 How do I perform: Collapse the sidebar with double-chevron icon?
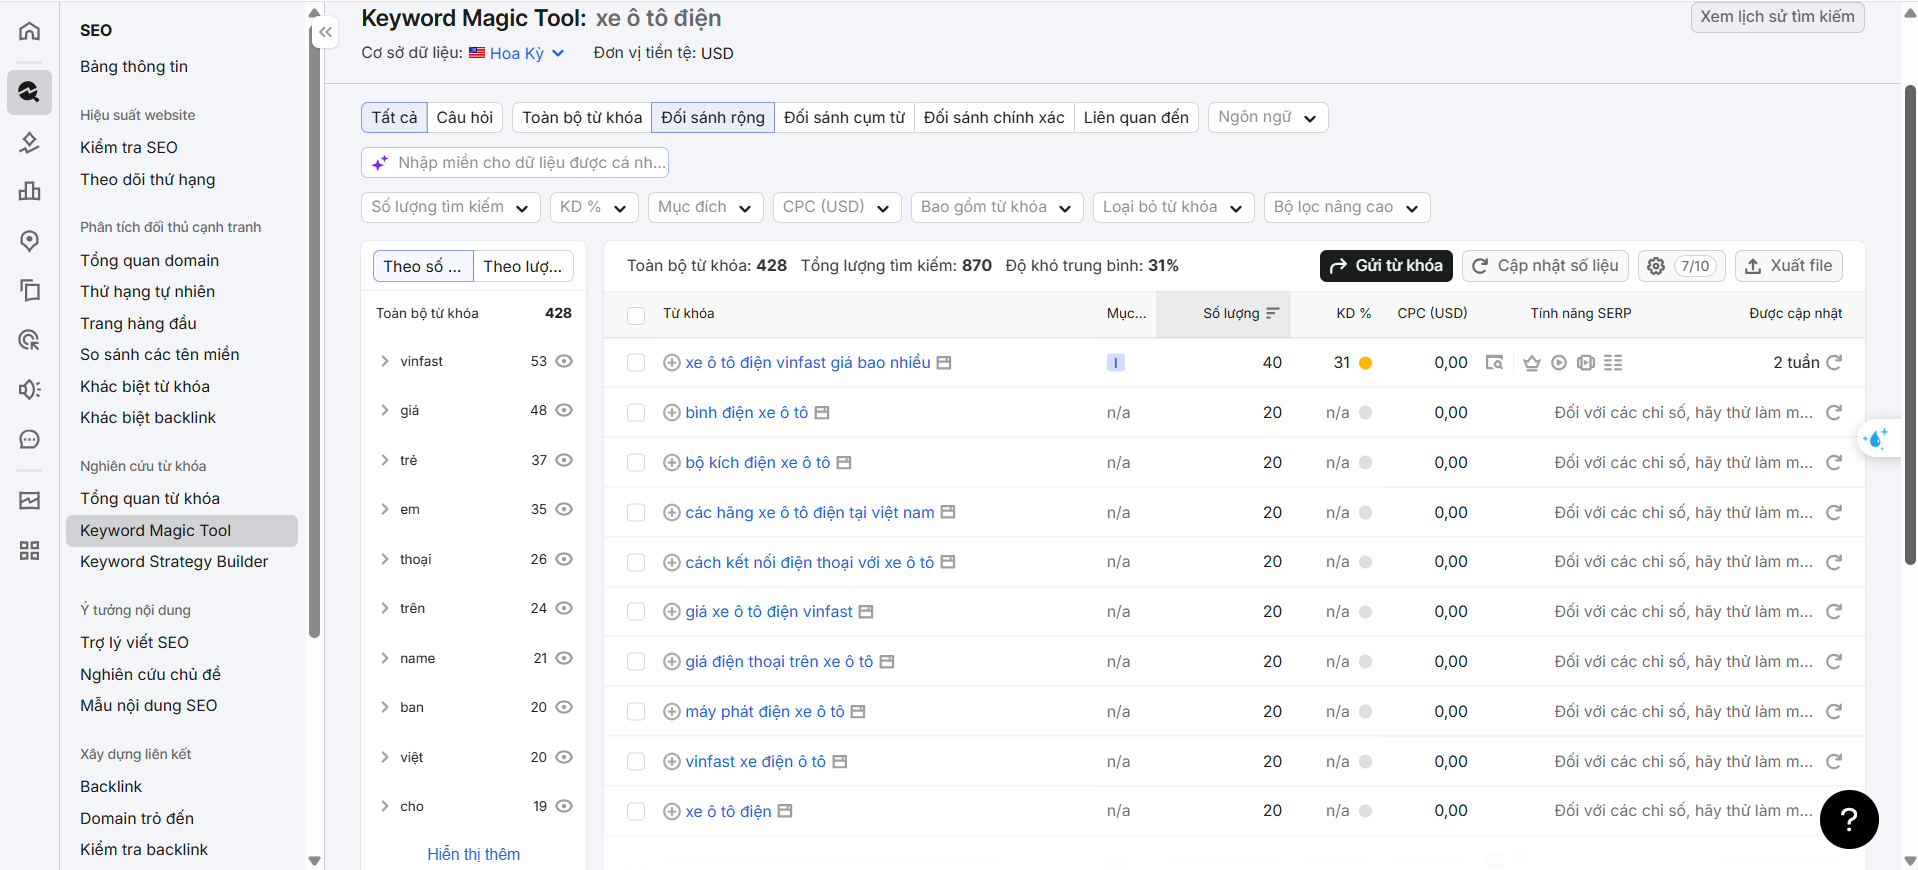325,33
